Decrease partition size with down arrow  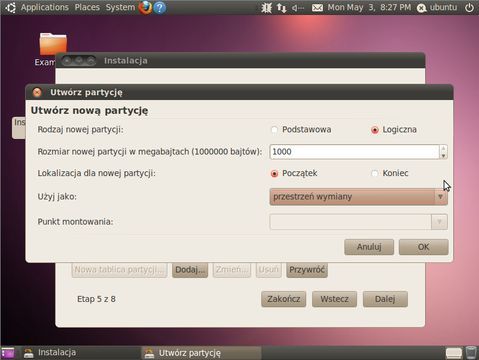click(x=443, y=156)
